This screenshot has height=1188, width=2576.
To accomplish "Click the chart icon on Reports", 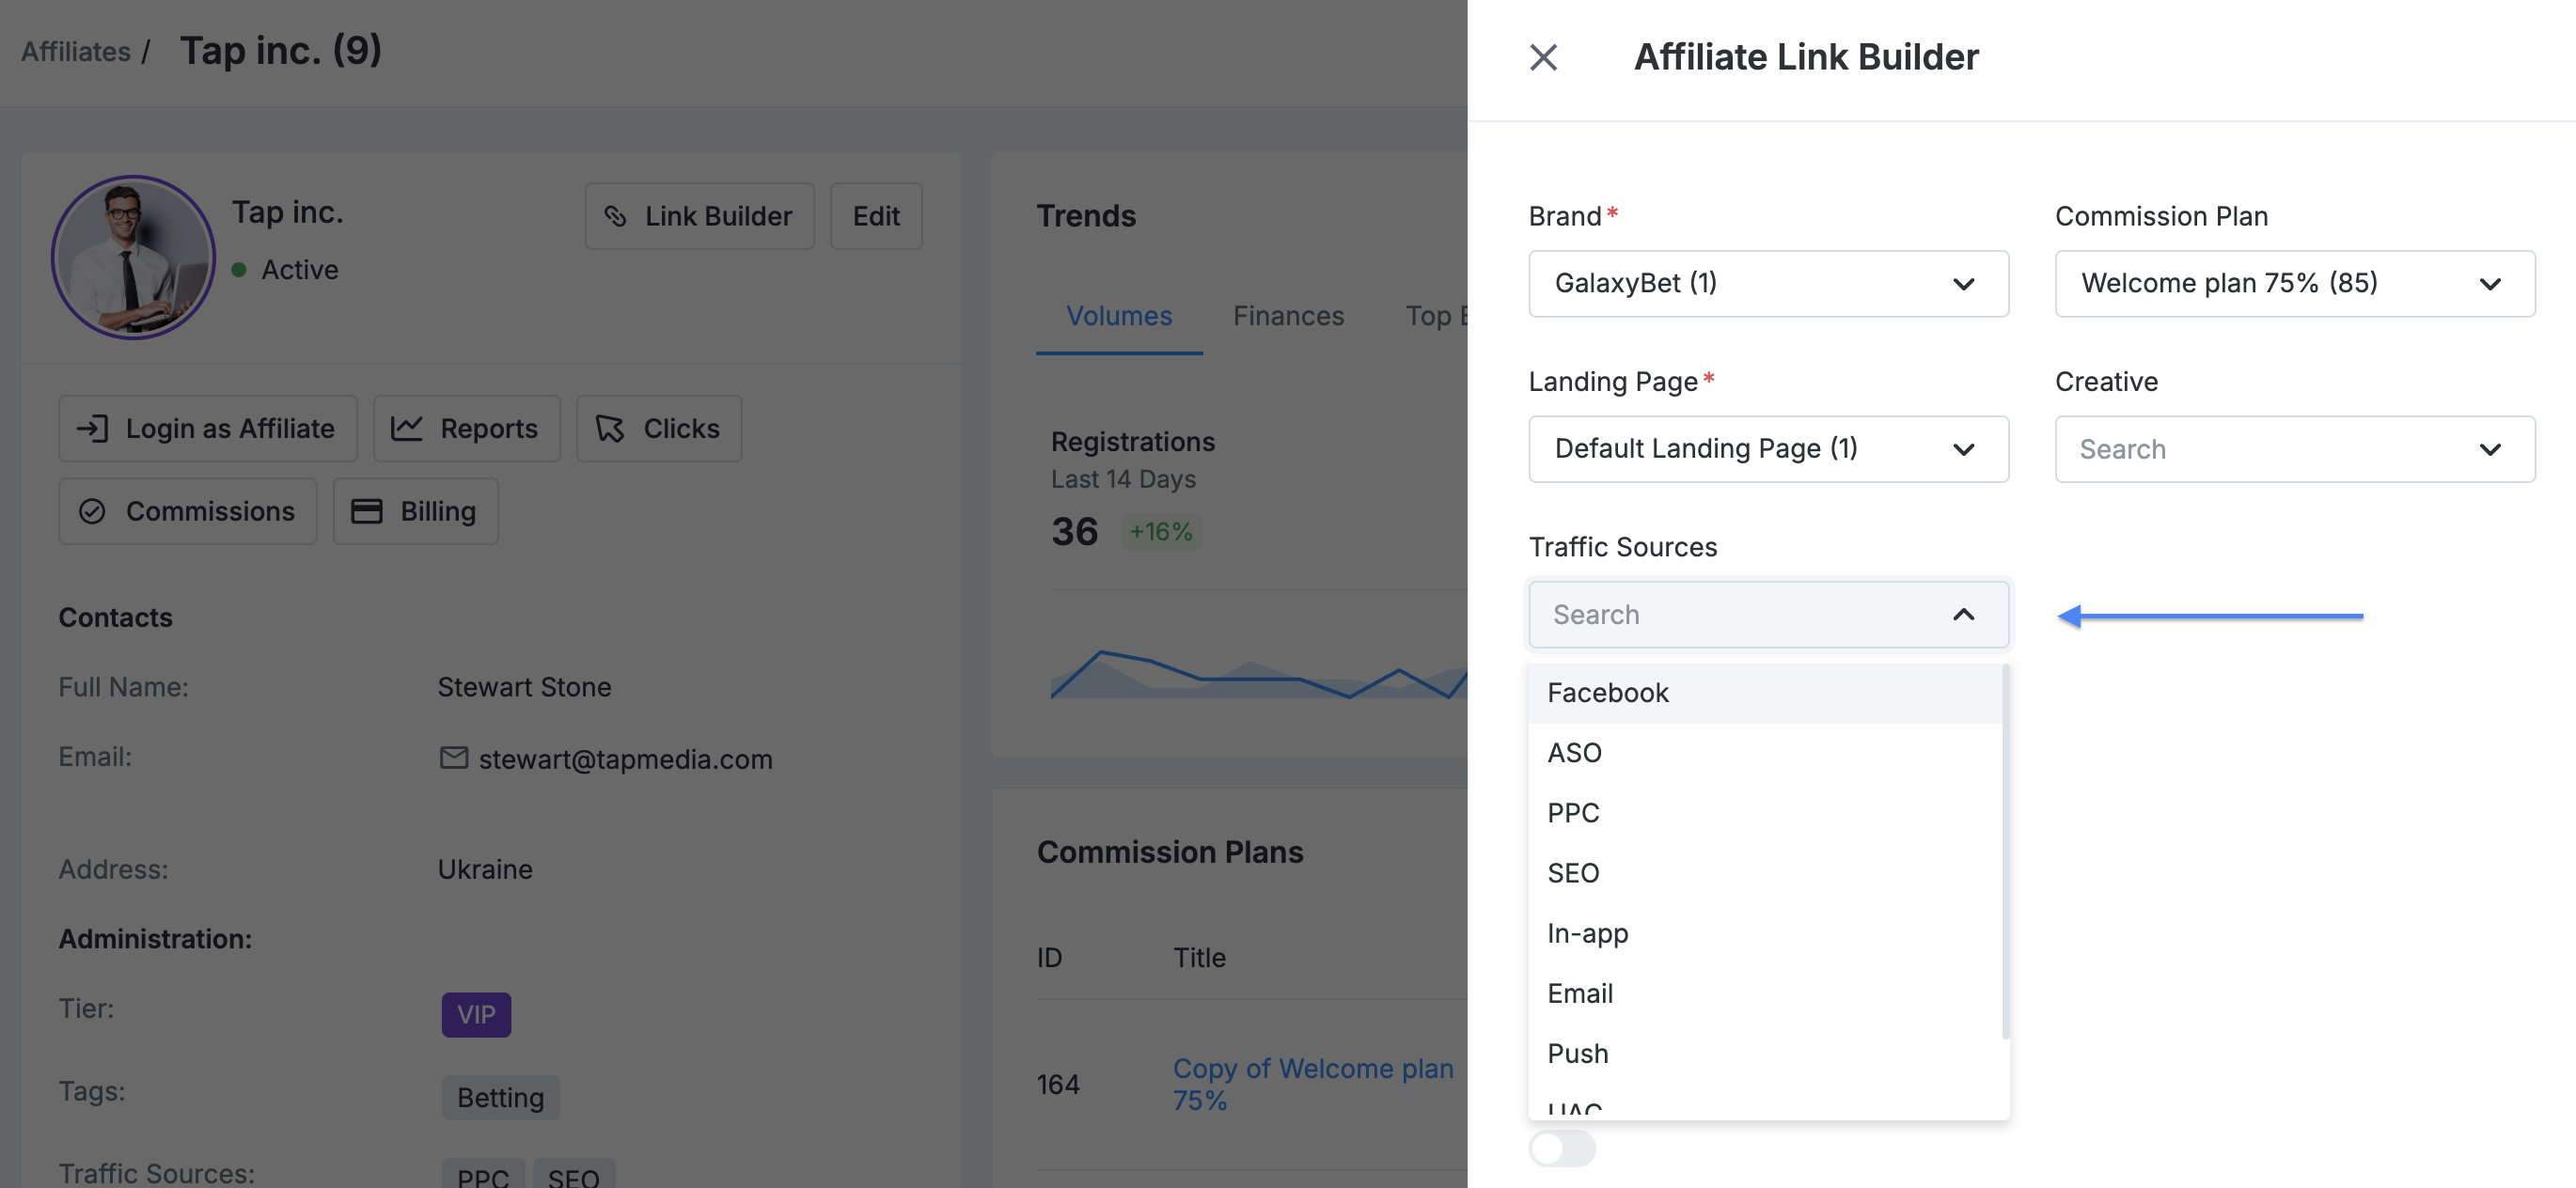I will pyautogui.click(x=406, y=429).
